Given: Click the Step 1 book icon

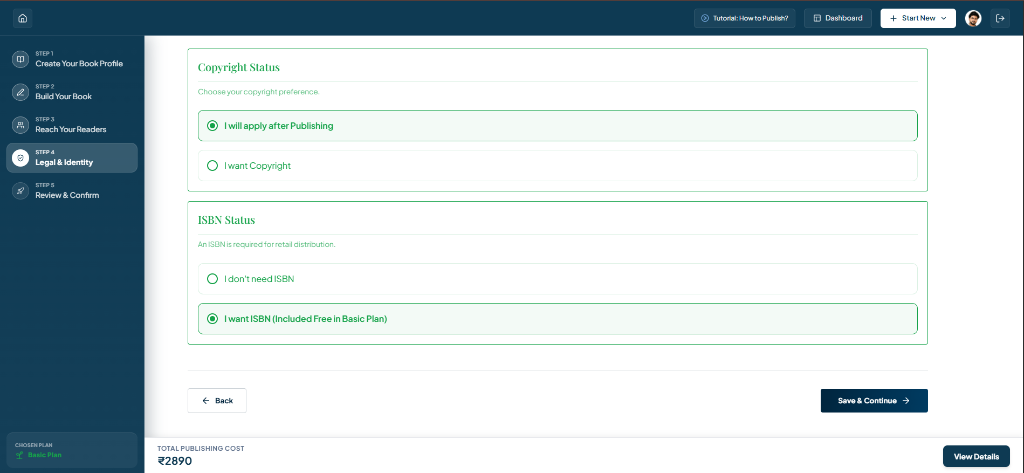Looking at the screenshot, I should (x=20, y=59).
